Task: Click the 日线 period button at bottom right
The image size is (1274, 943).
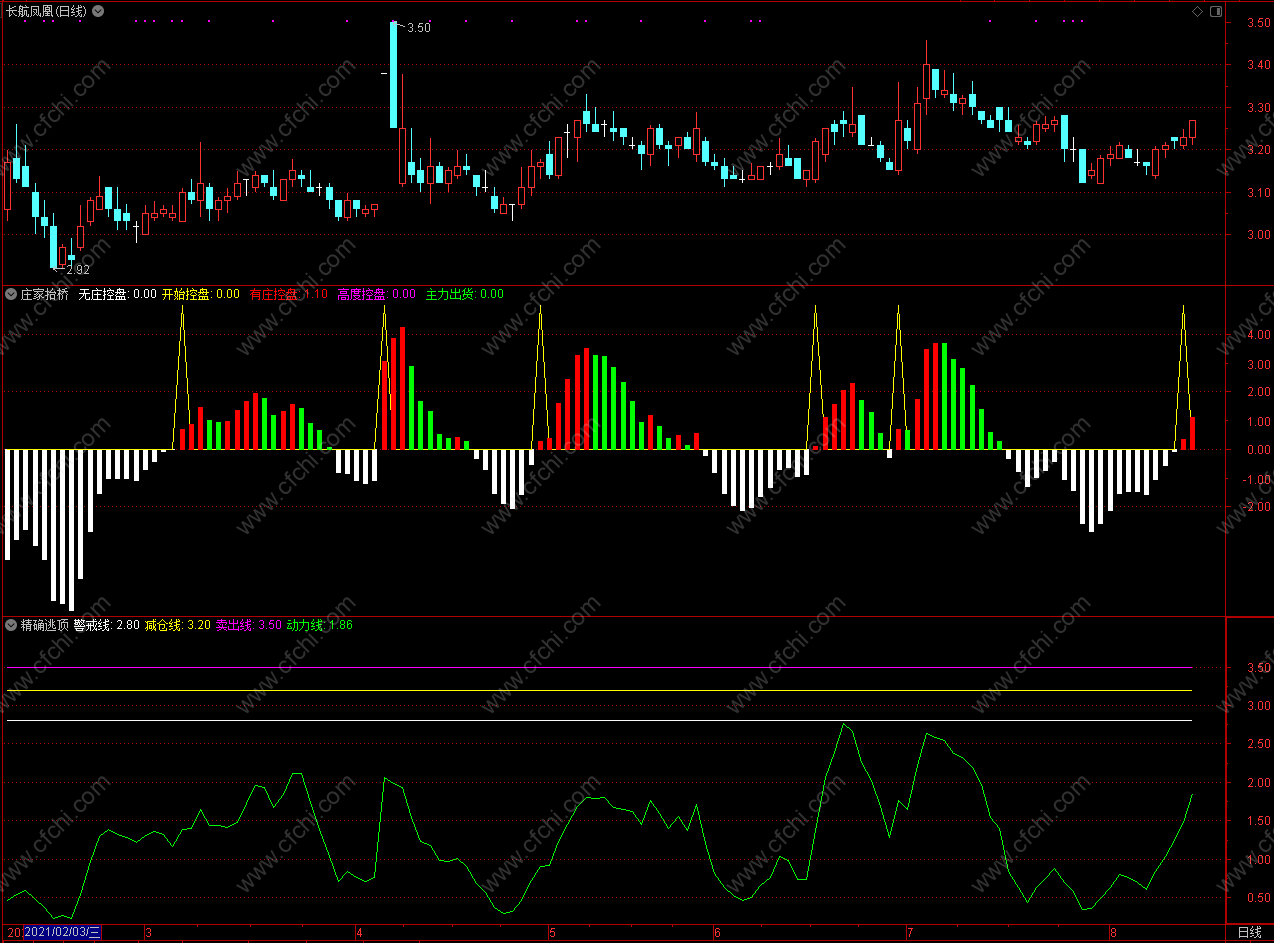Action: click(1249, 932)
